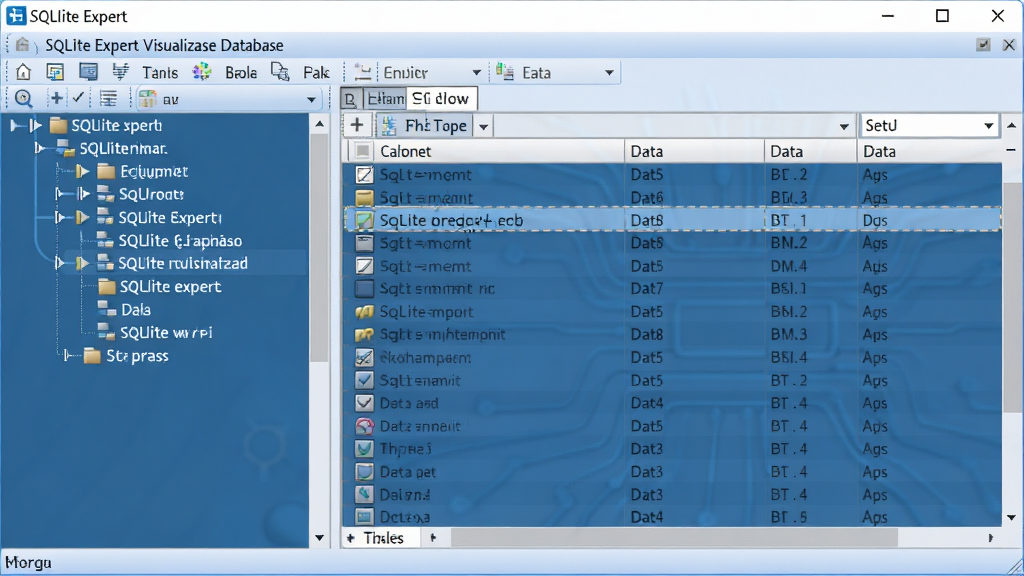Click the scroll down arrow of tree panel
The width and height of the screenshot is (1024, 576).
[319, 538]
